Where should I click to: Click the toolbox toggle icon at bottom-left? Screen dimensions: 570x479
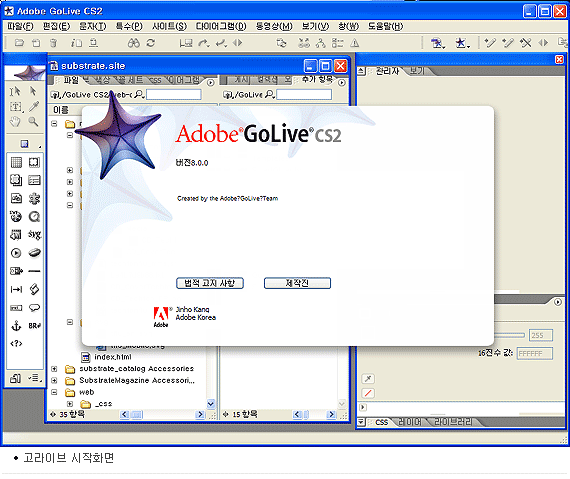click(x=16, y=378)
